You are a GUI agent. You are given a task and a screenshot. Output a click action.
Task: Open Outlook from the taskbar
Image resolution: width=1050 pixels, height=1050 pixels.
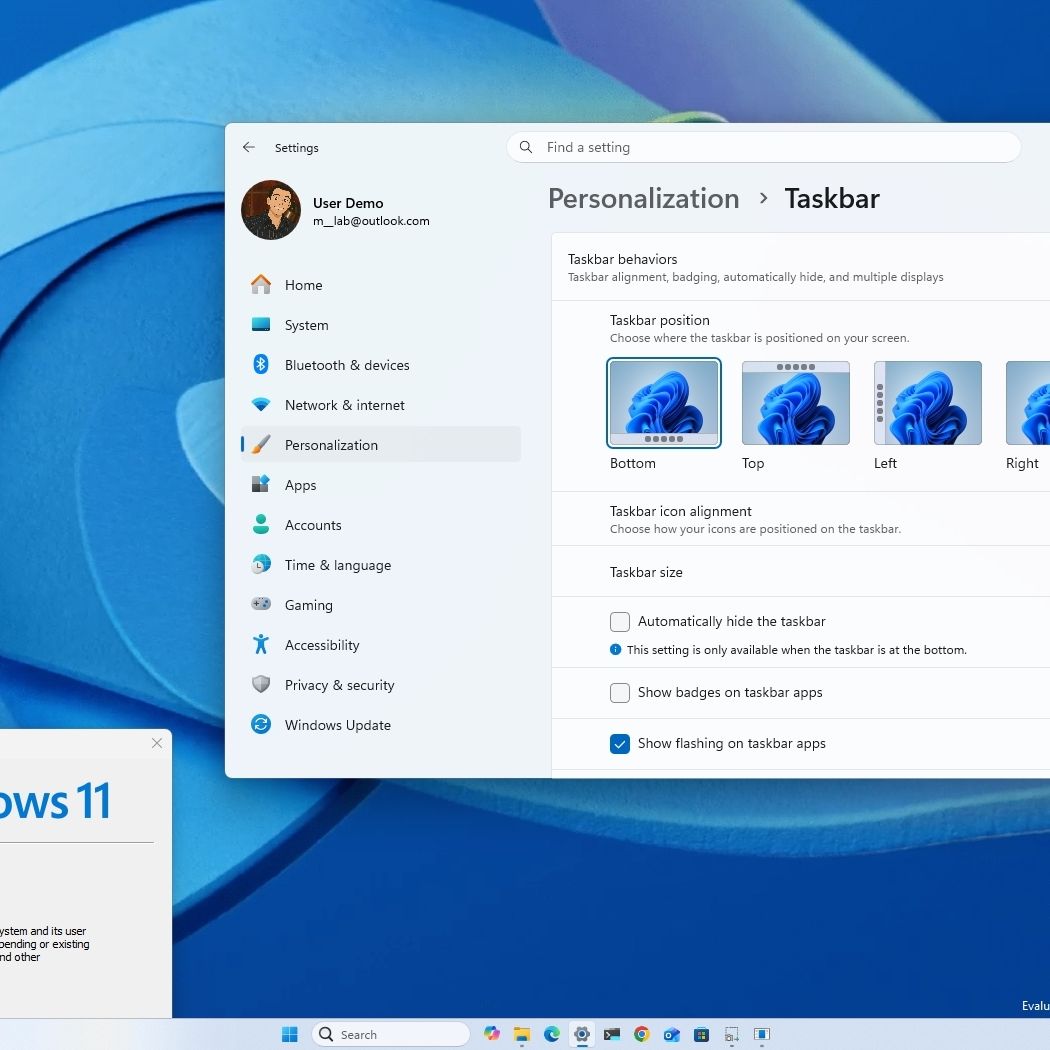tap(672, 1034)
